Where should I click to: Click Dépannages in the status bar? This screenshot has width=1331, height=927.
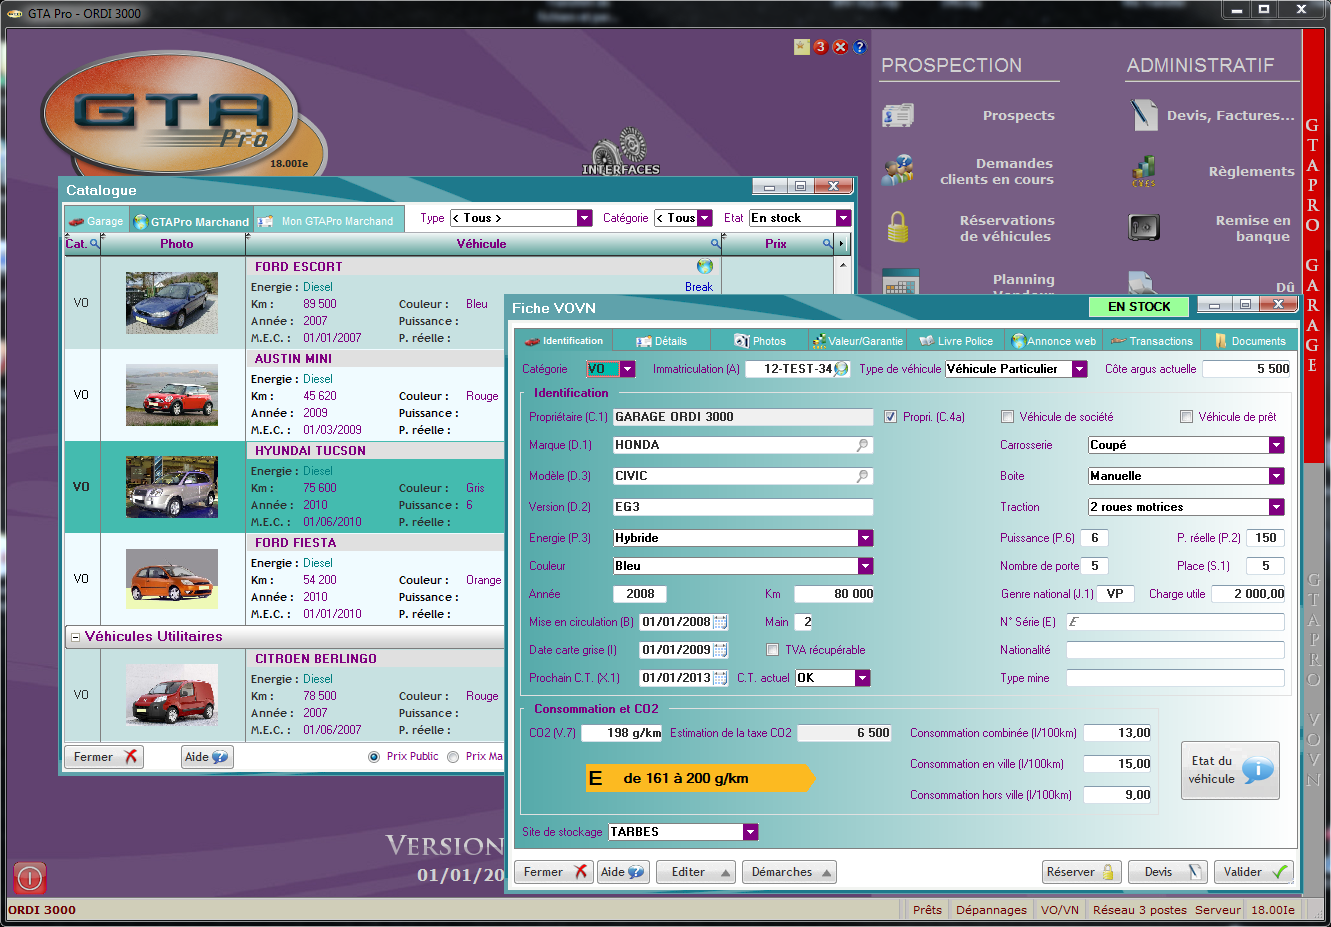click(991, 910)
